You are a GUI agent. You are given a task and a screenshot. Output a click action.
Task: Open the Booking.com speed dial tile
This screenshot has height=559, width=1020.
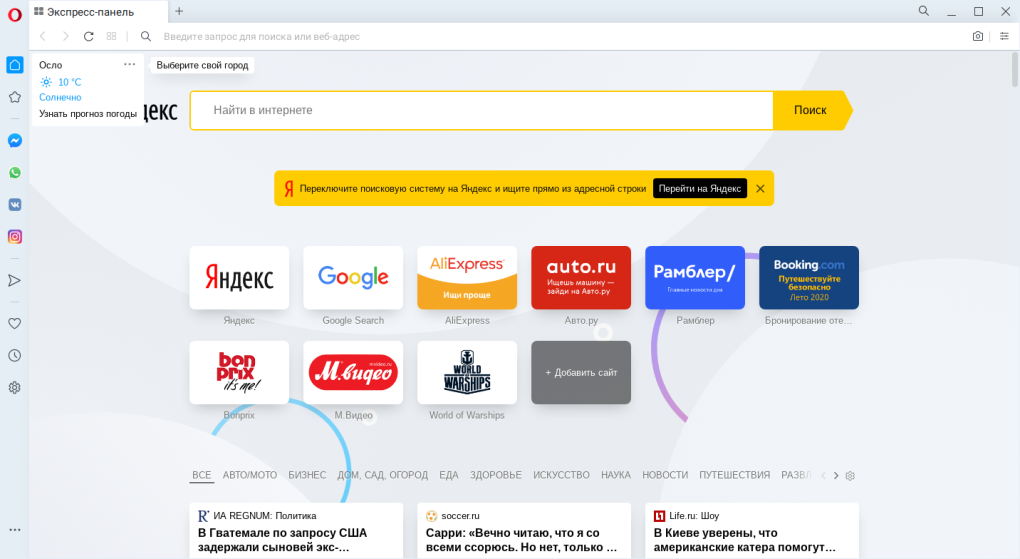[x=809, y=278]
